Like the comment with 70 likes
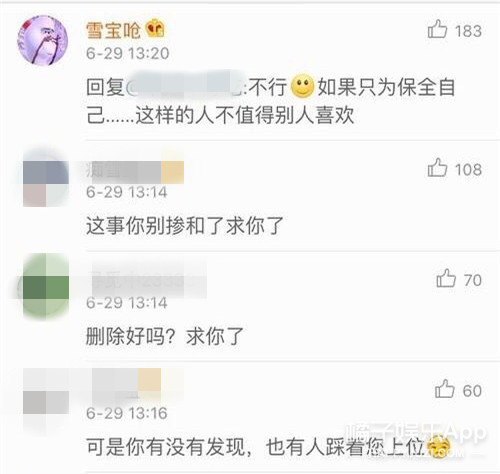The height and width of the screenshot is (474, 500). [x=446, y=278]
